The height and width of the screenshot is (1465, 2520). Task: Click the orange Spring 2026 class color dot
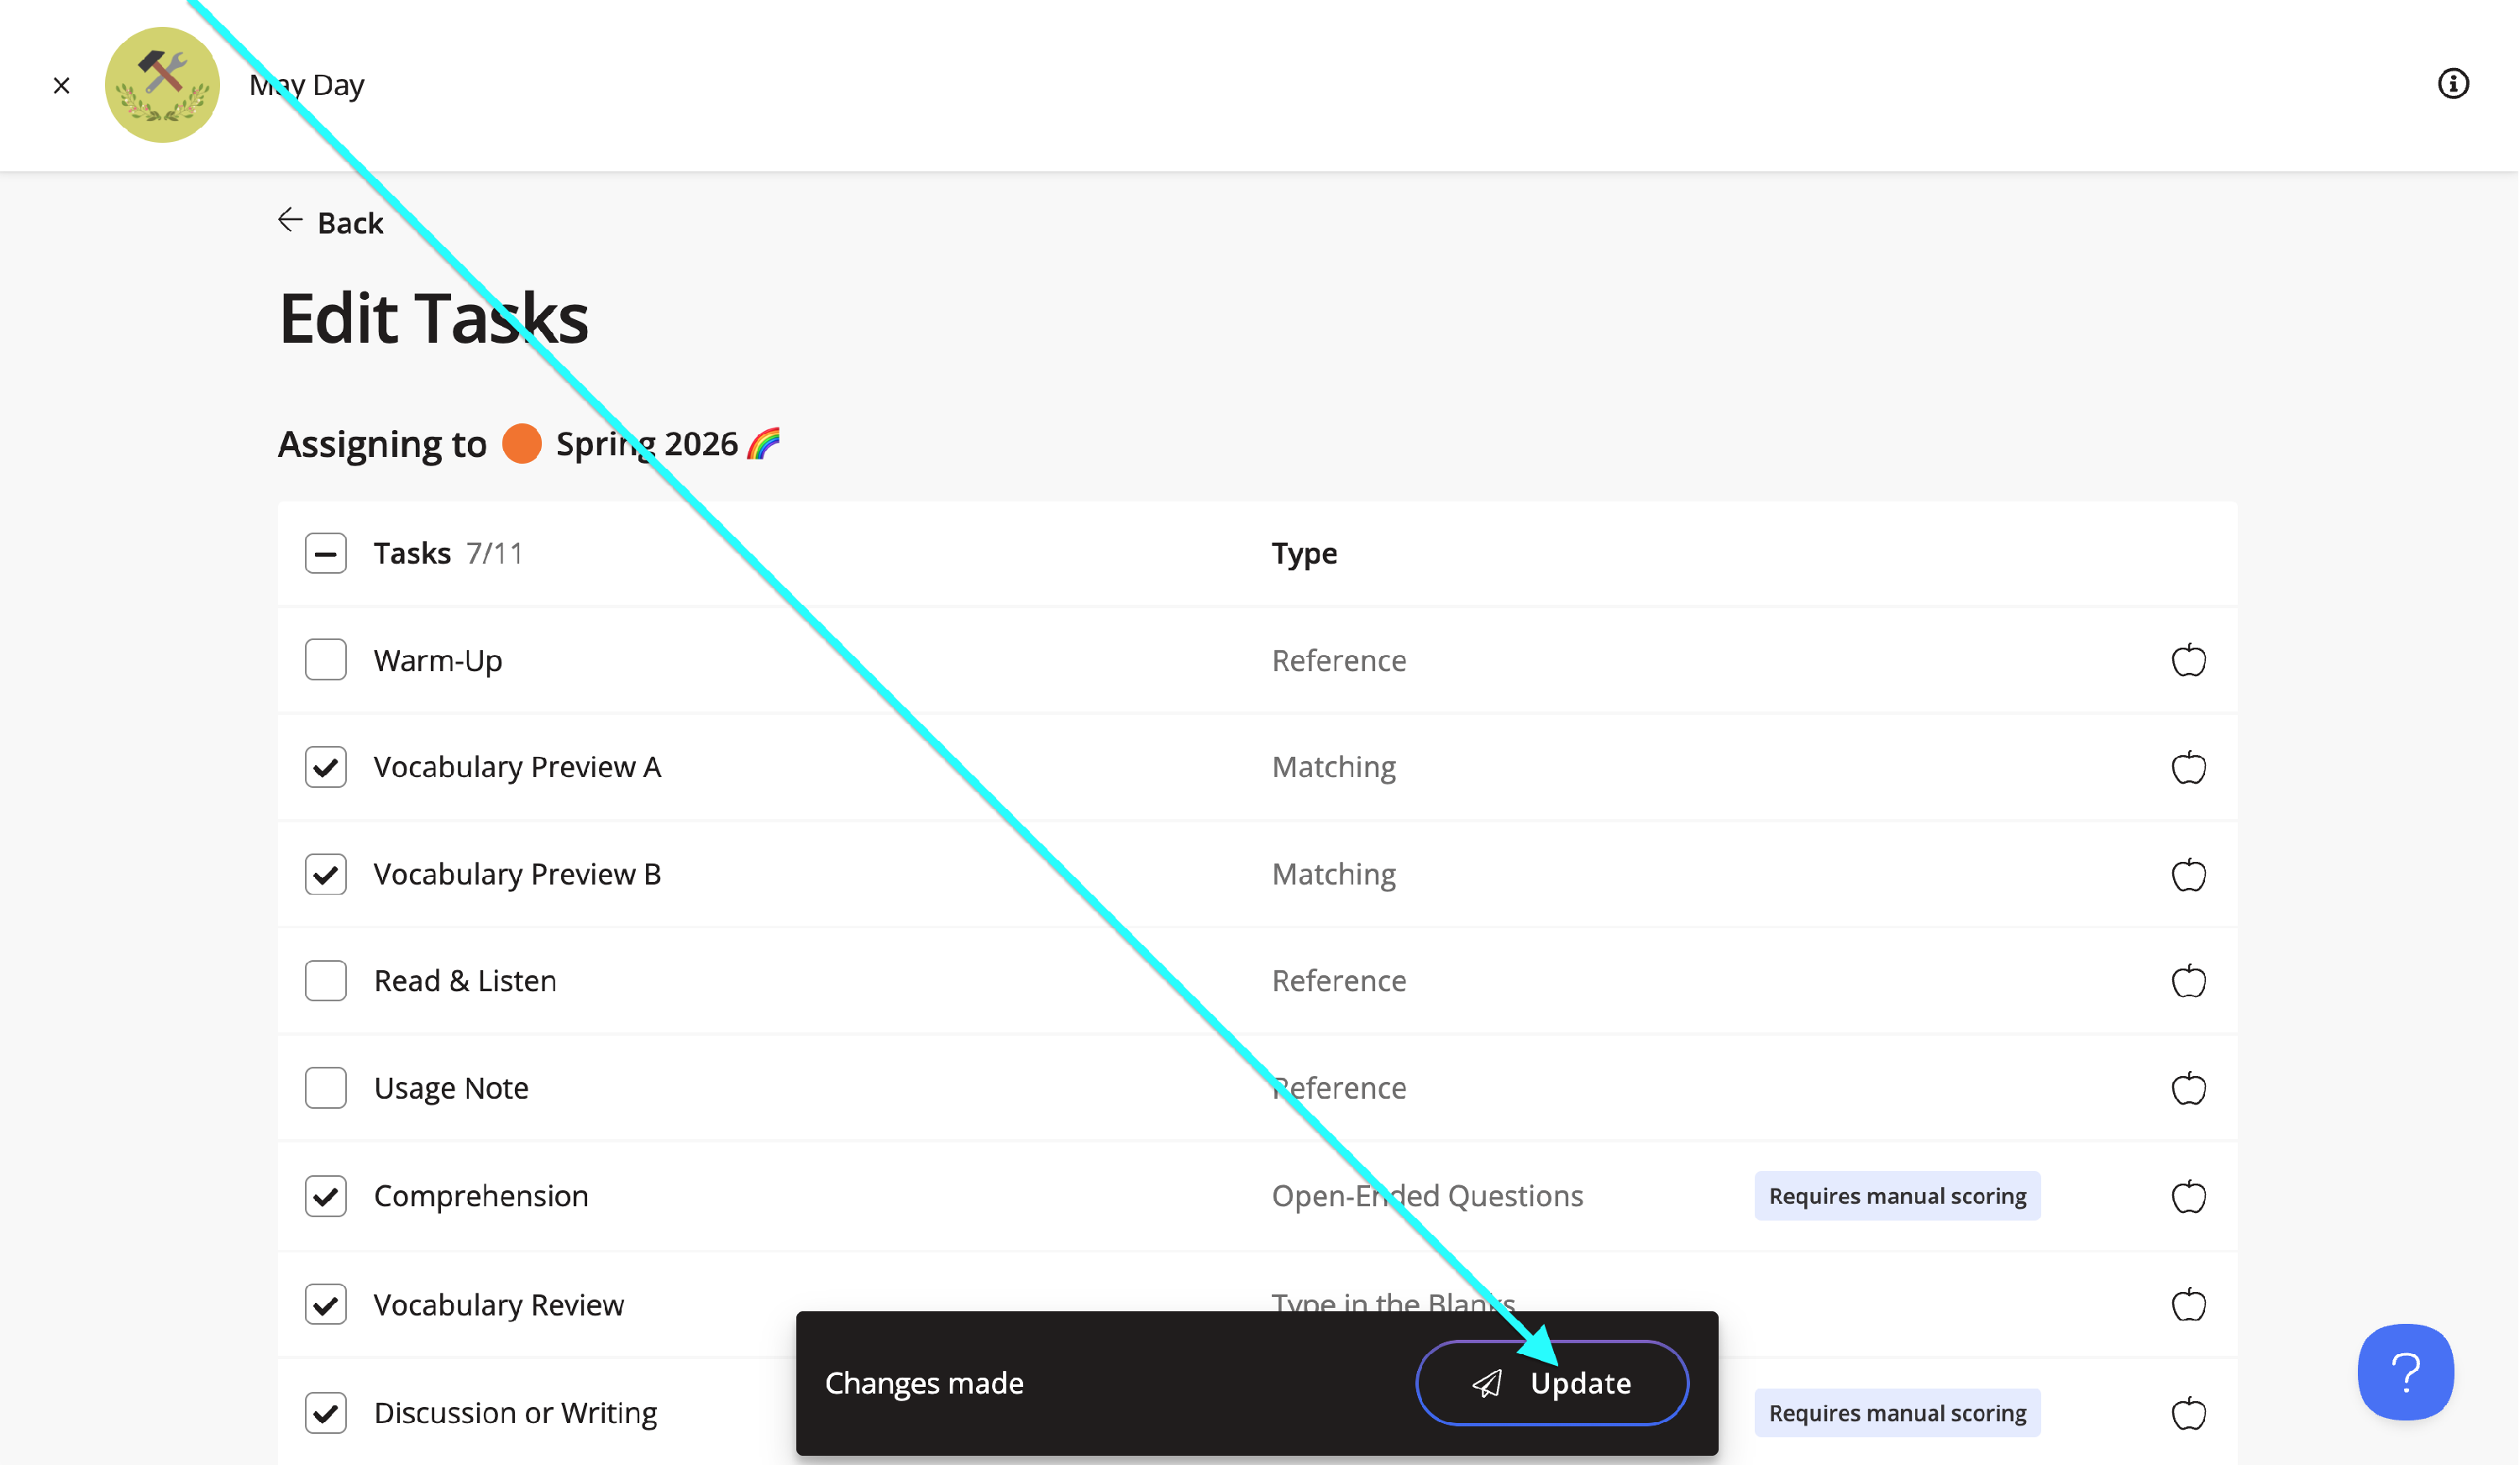pos(522,444)
